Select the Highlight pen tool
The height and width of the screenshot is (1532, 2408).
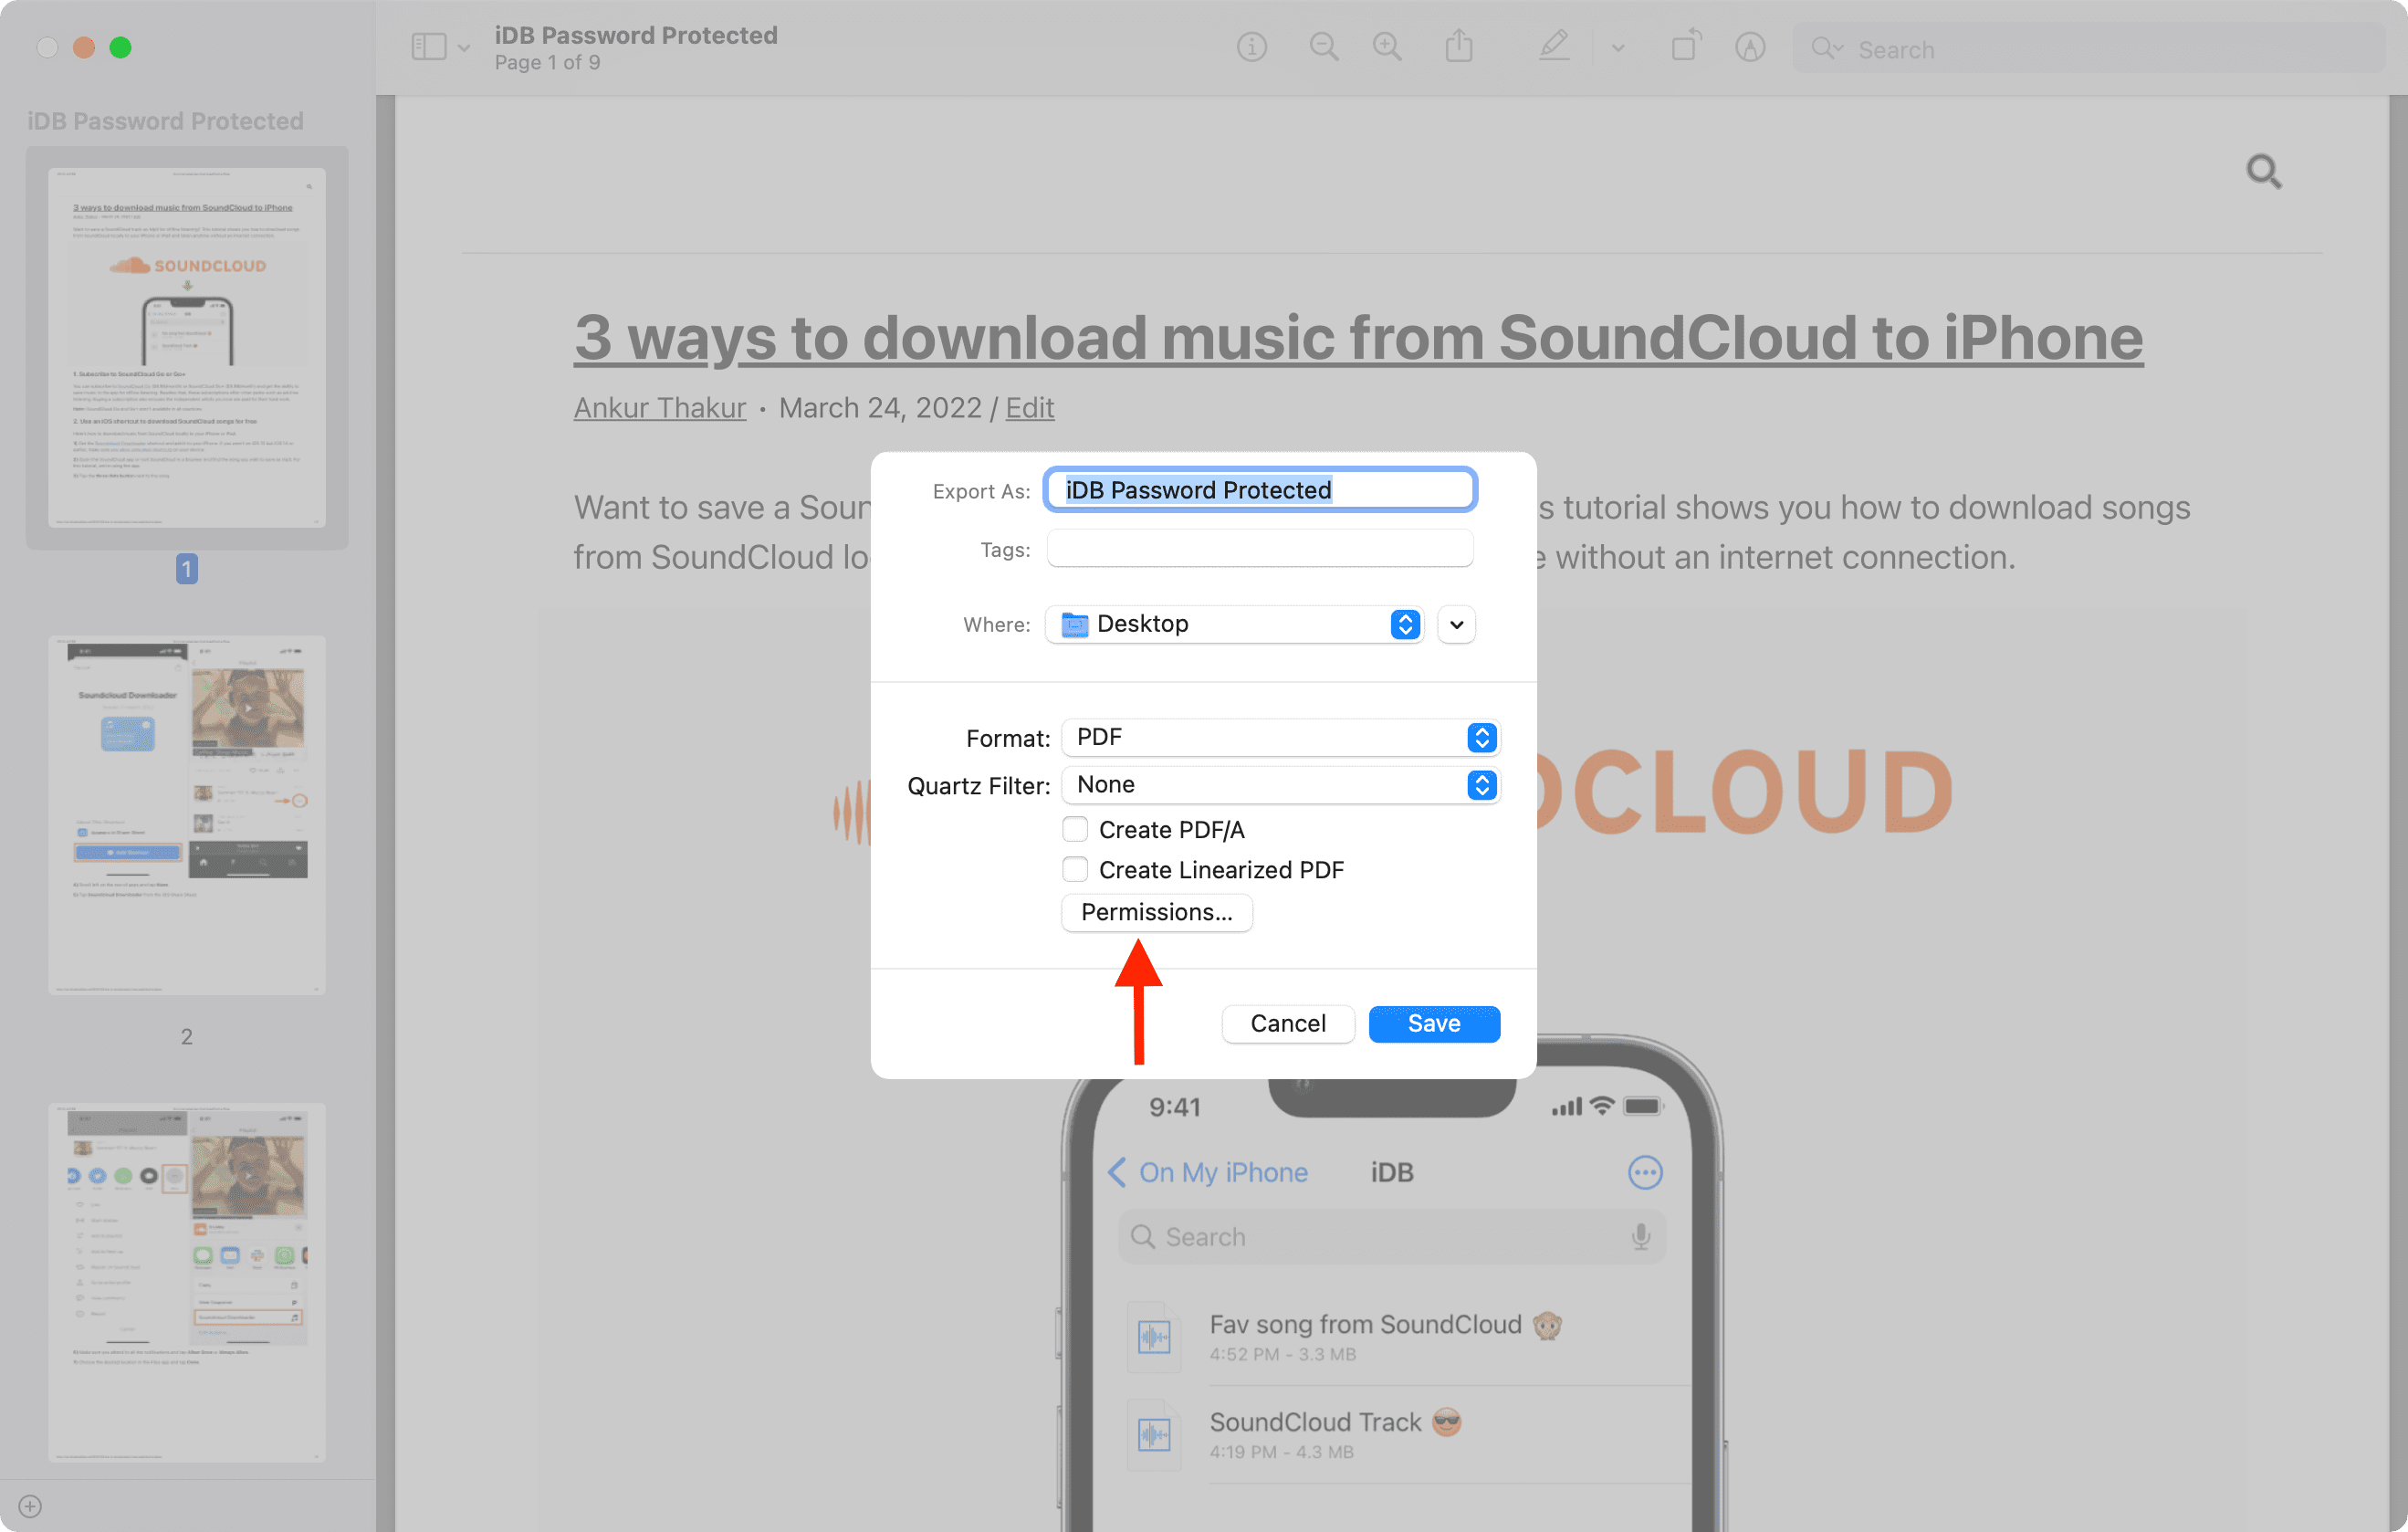[1553, 47]
